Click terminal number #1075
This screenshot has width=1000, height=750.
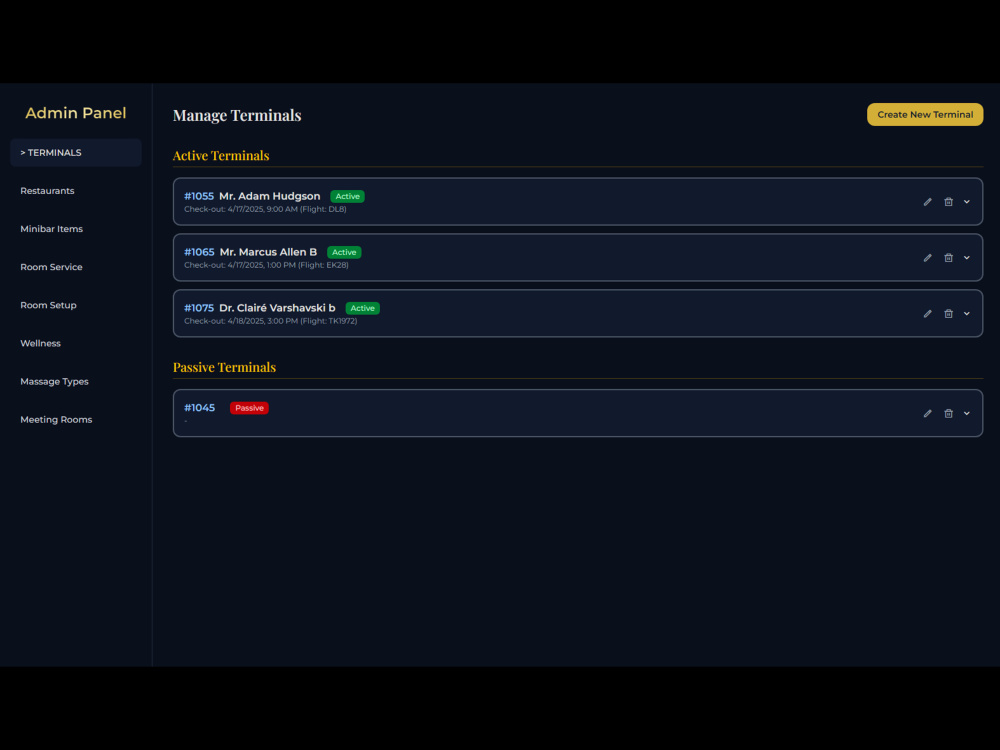pyautogui.click(x=199, y=308)
